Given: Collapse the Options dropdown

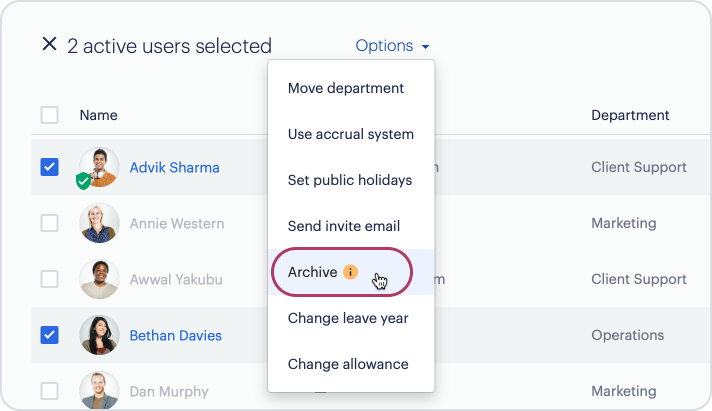Looking at the screenshot, I should point(392,45).
